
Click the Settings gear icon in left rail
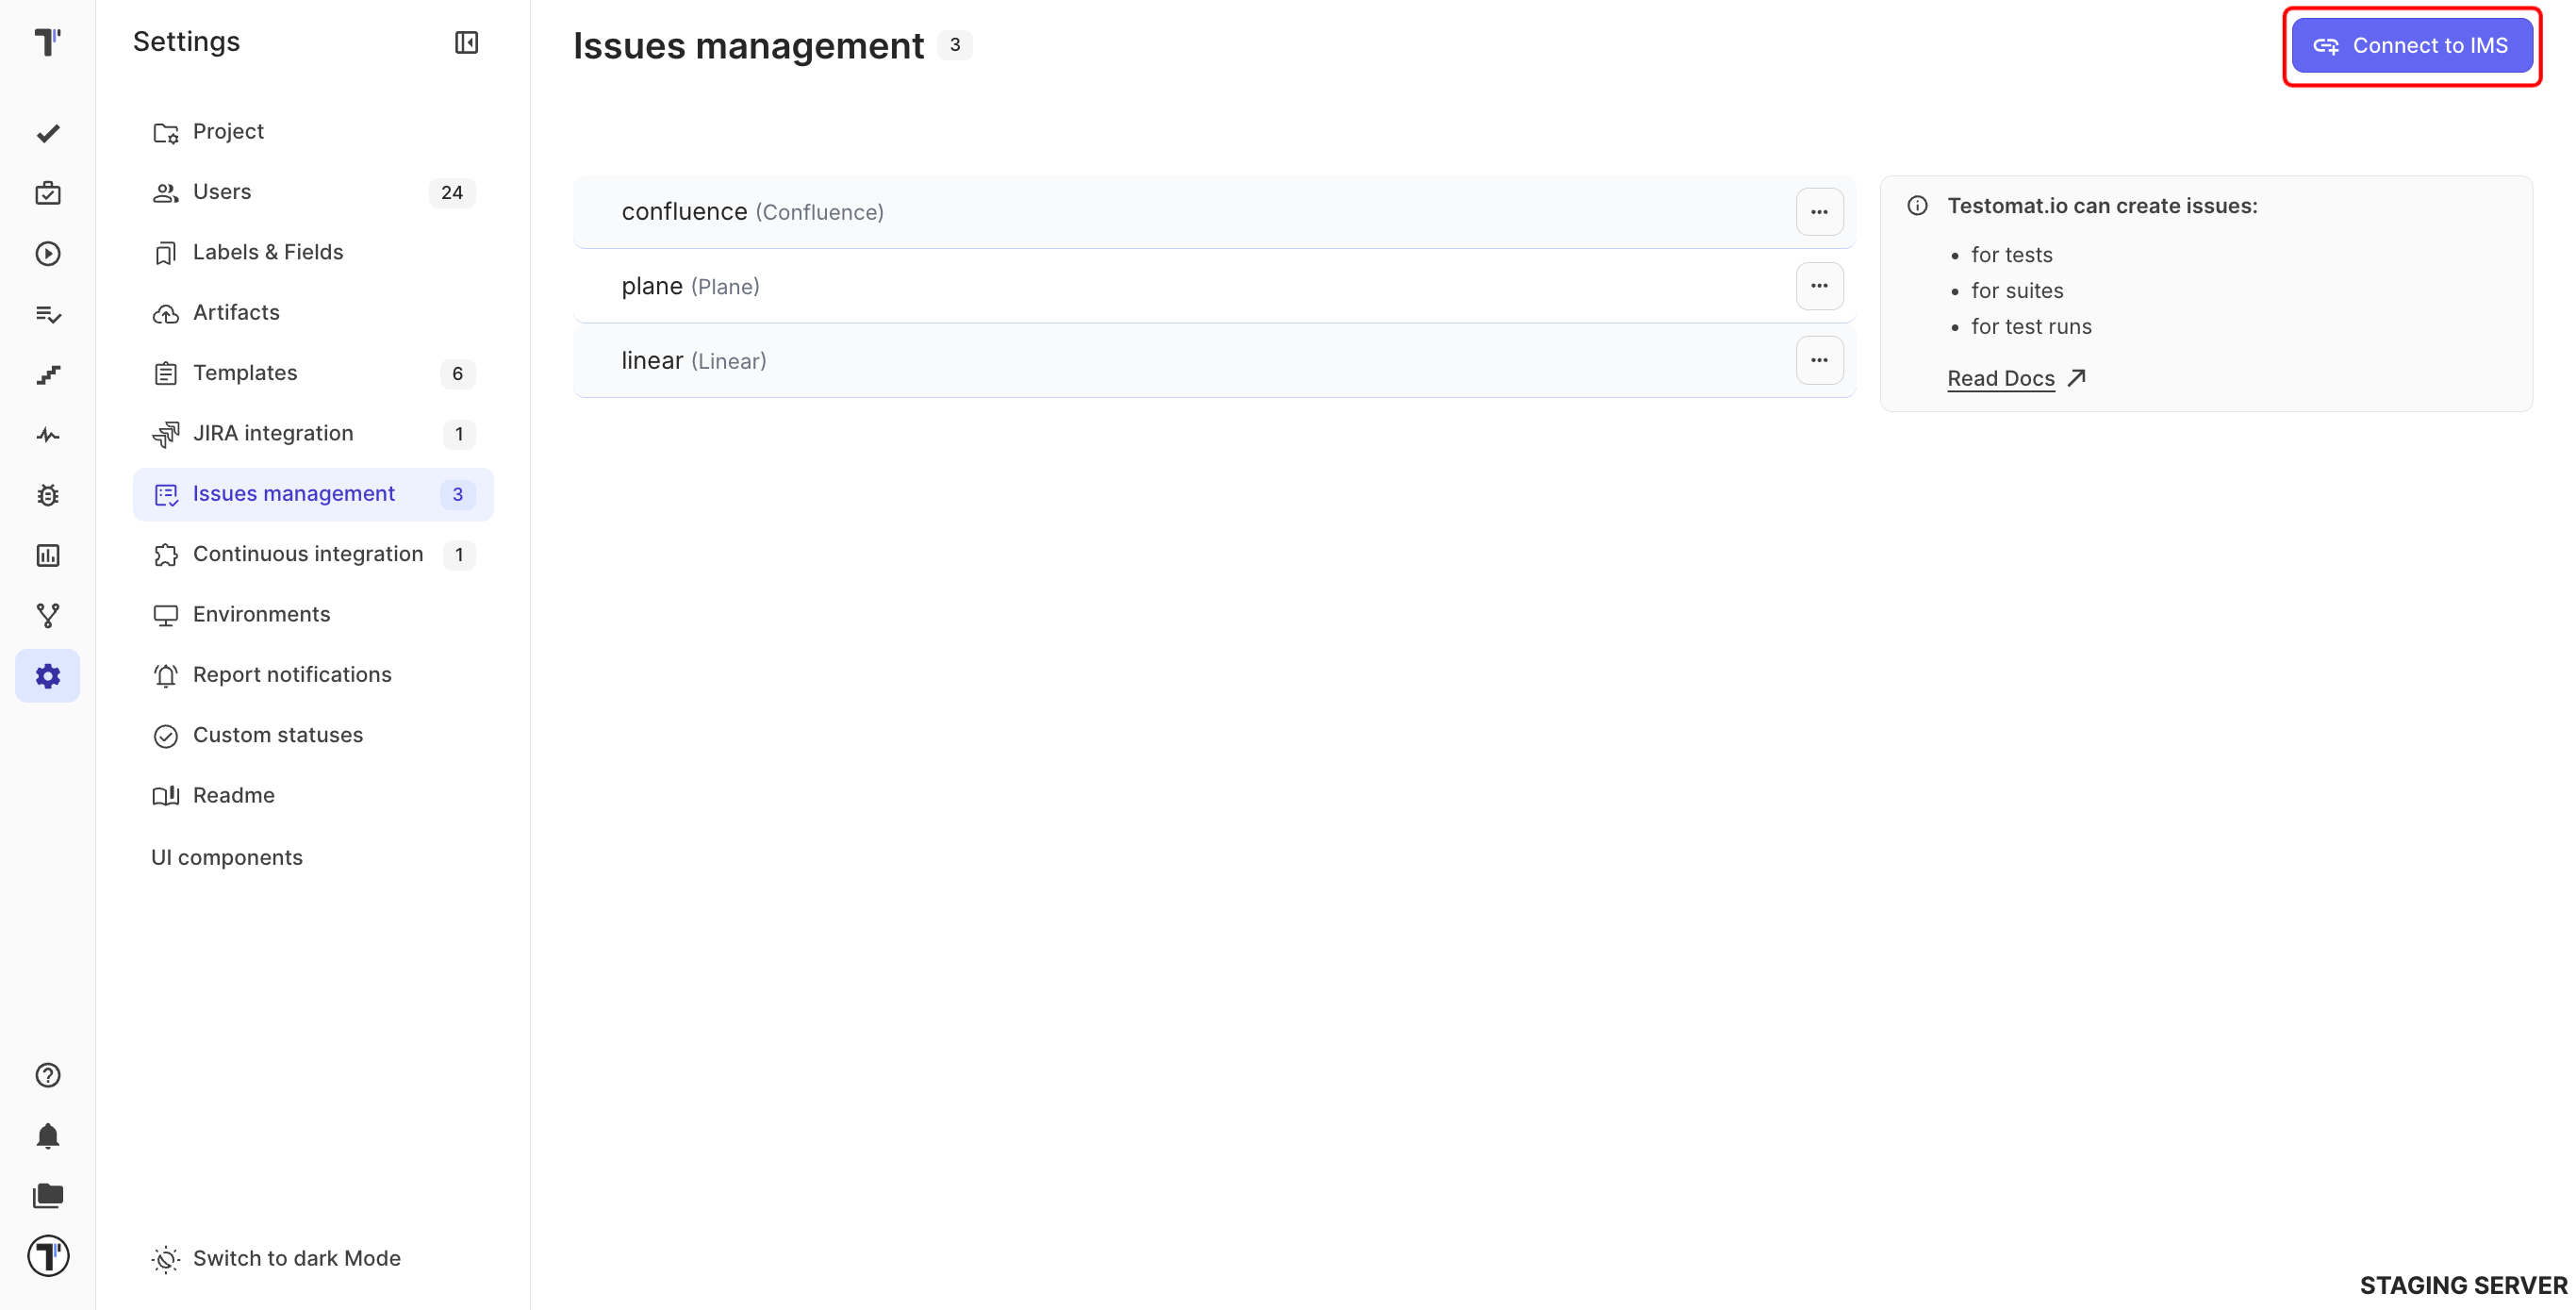pyautogui.click(x=48, y=676)
